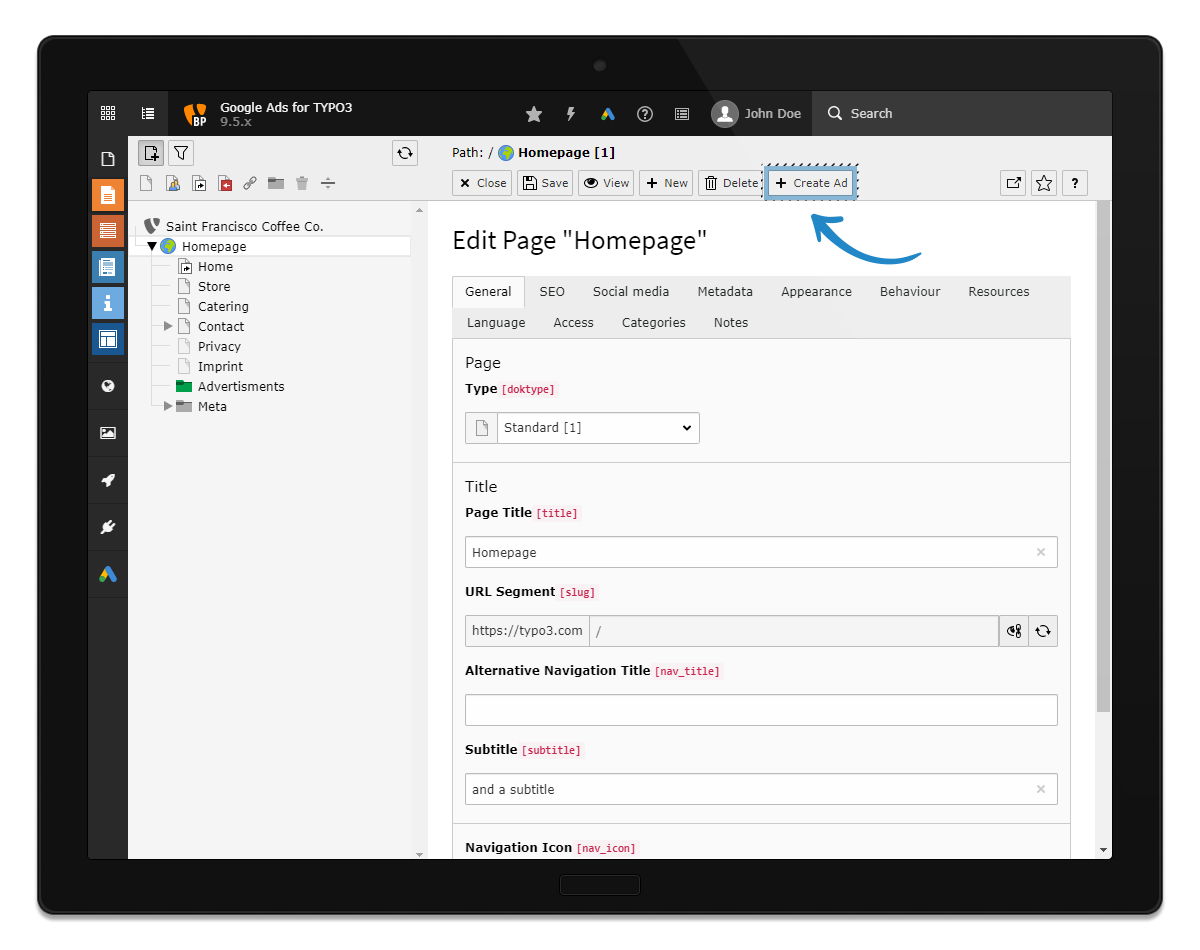Open the Page module in sidebar
Image resolution: width=1200 pixels, height=950 pixels.
108,159
